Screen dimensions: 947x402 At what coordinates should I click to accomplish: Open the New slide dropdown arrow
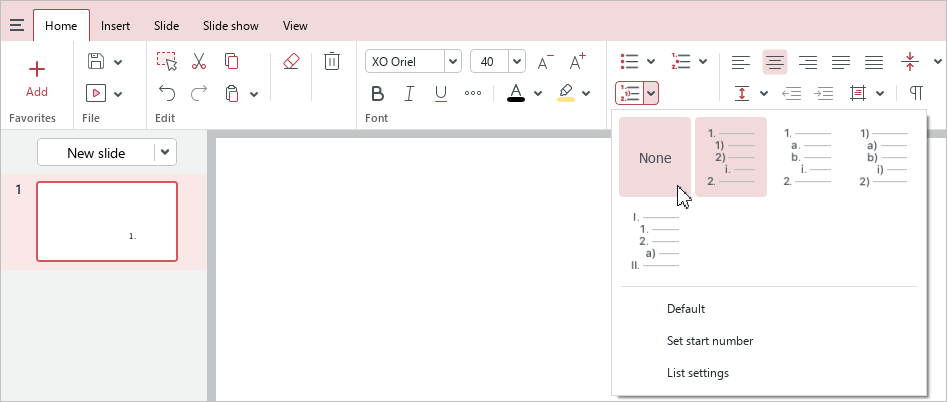(x=165, y=153)
